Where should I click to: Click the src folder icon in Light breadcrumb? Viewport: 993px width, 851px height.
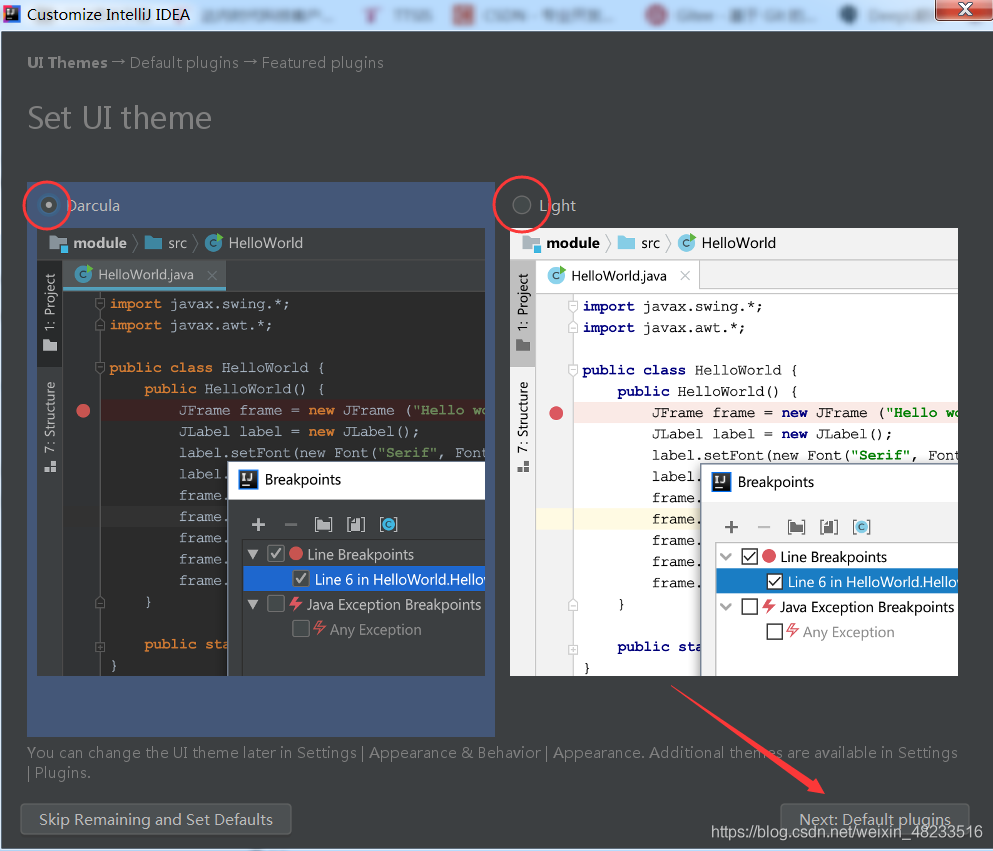626,243
